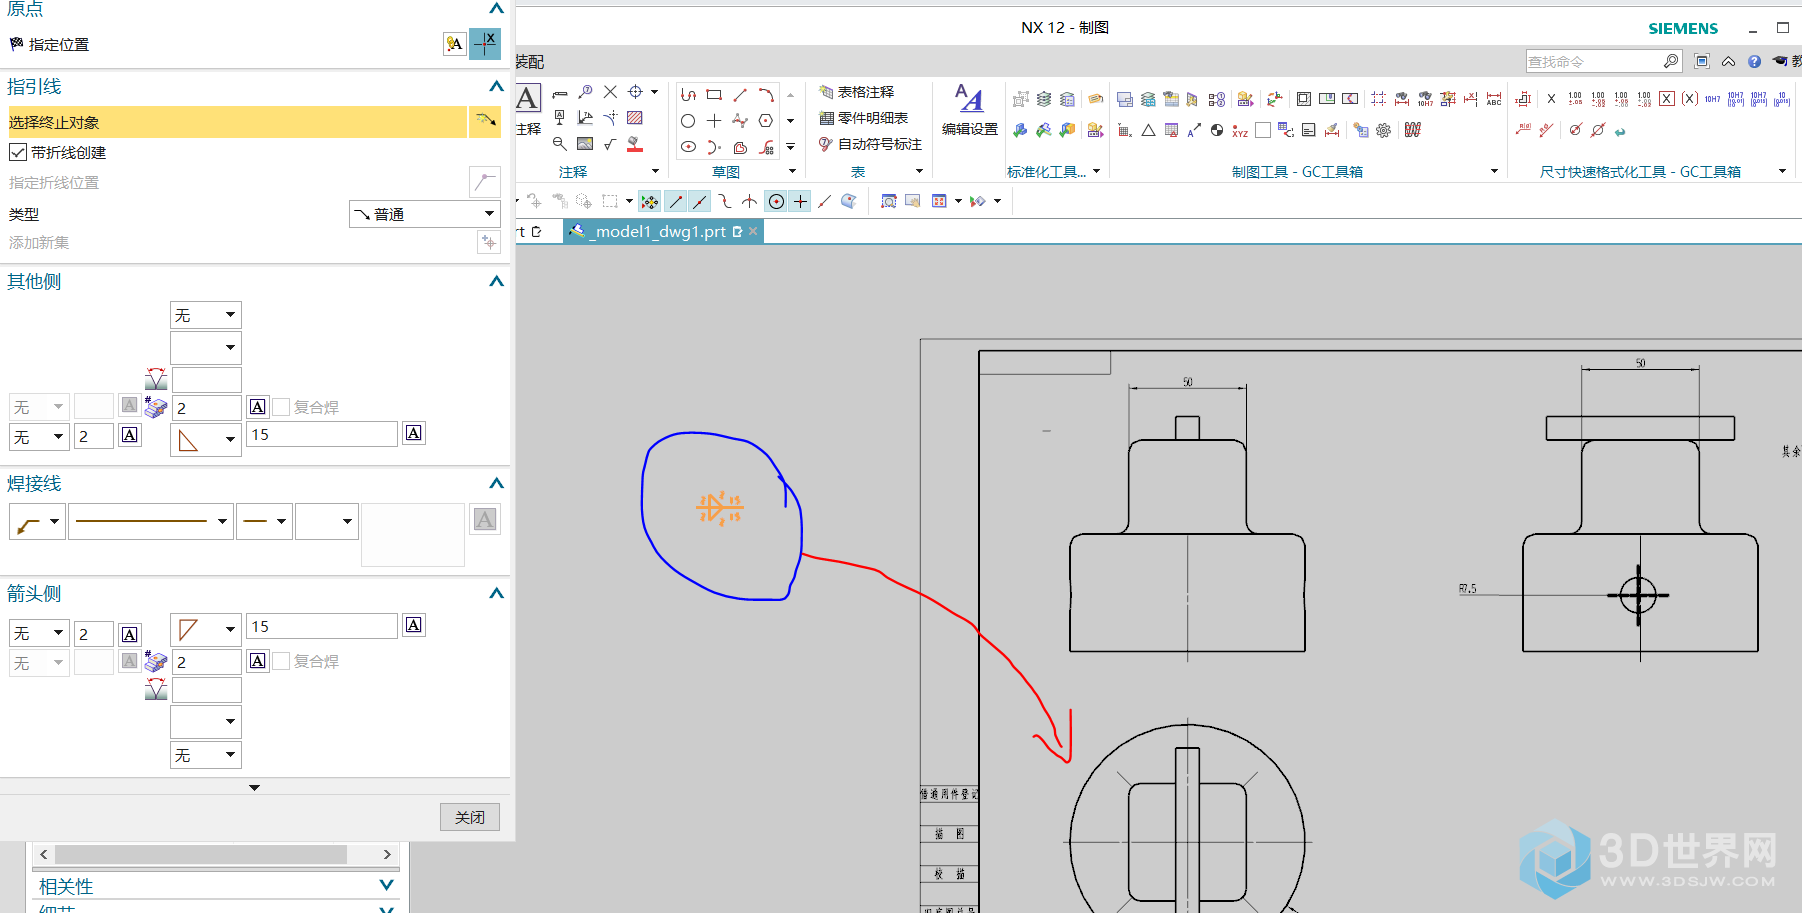Screen dimensions: 1802x913
Task: Click the ABC dimension text icon
Action: click(1494, 99)
